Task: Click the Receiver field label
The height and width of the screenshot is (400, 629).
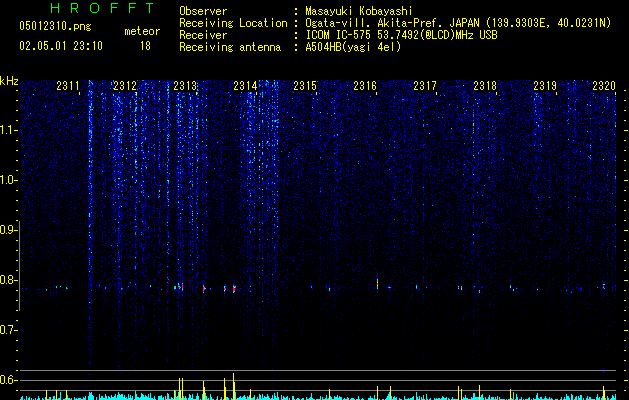Action: point(203,35)
